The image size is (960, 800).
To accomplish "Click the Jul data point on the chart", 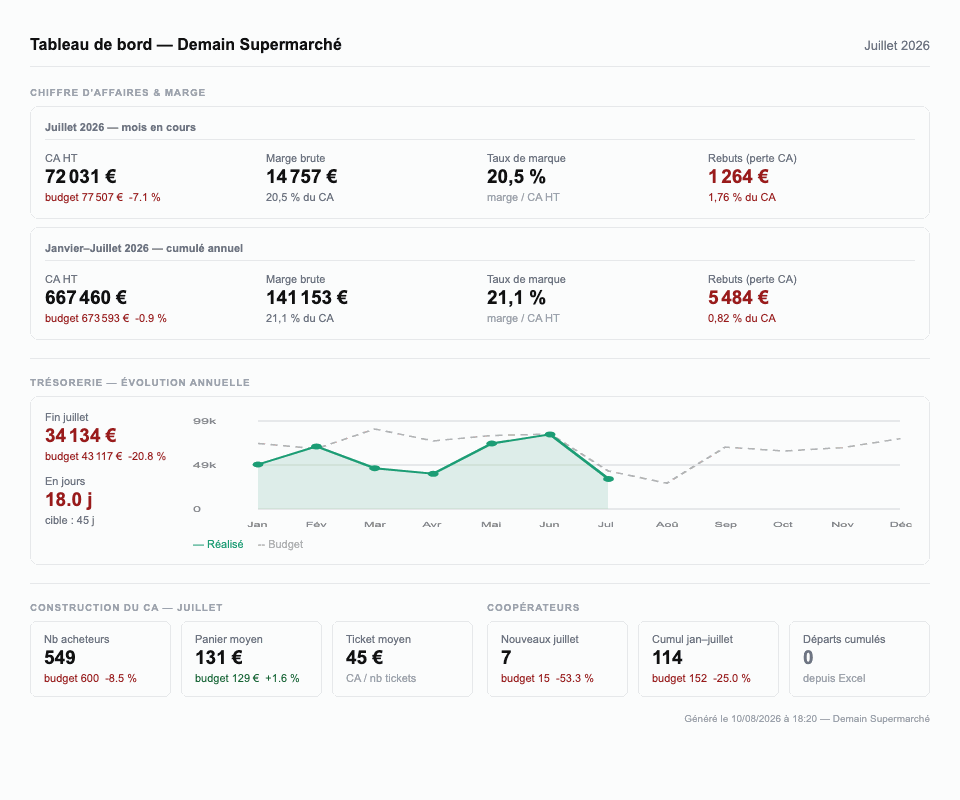I will click(x=608, y=479).
